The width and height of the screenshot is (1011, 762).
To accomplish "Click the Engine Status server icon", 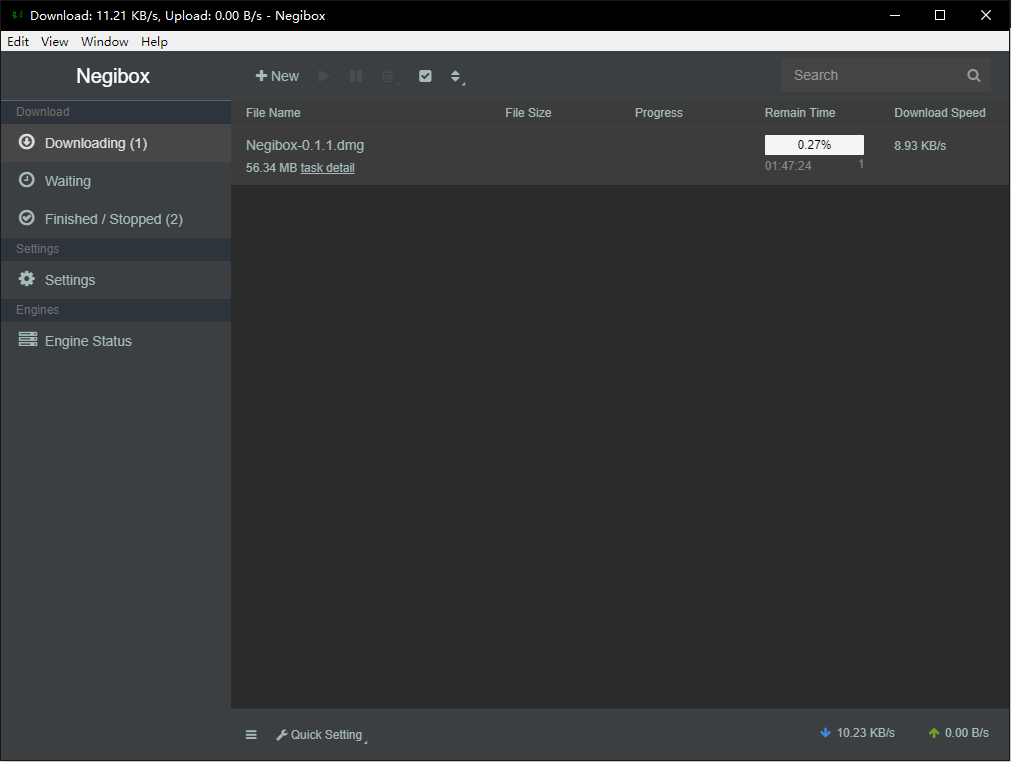I will [28, 339].
